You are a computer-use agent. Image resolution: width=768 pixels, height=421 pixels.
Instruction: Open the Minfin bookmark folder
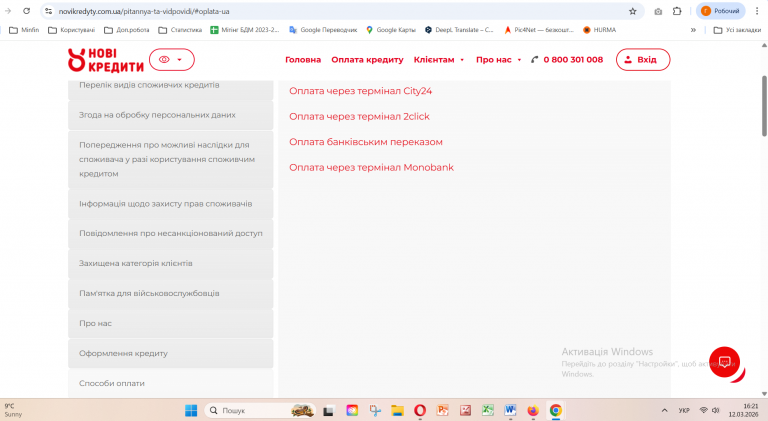24,30
